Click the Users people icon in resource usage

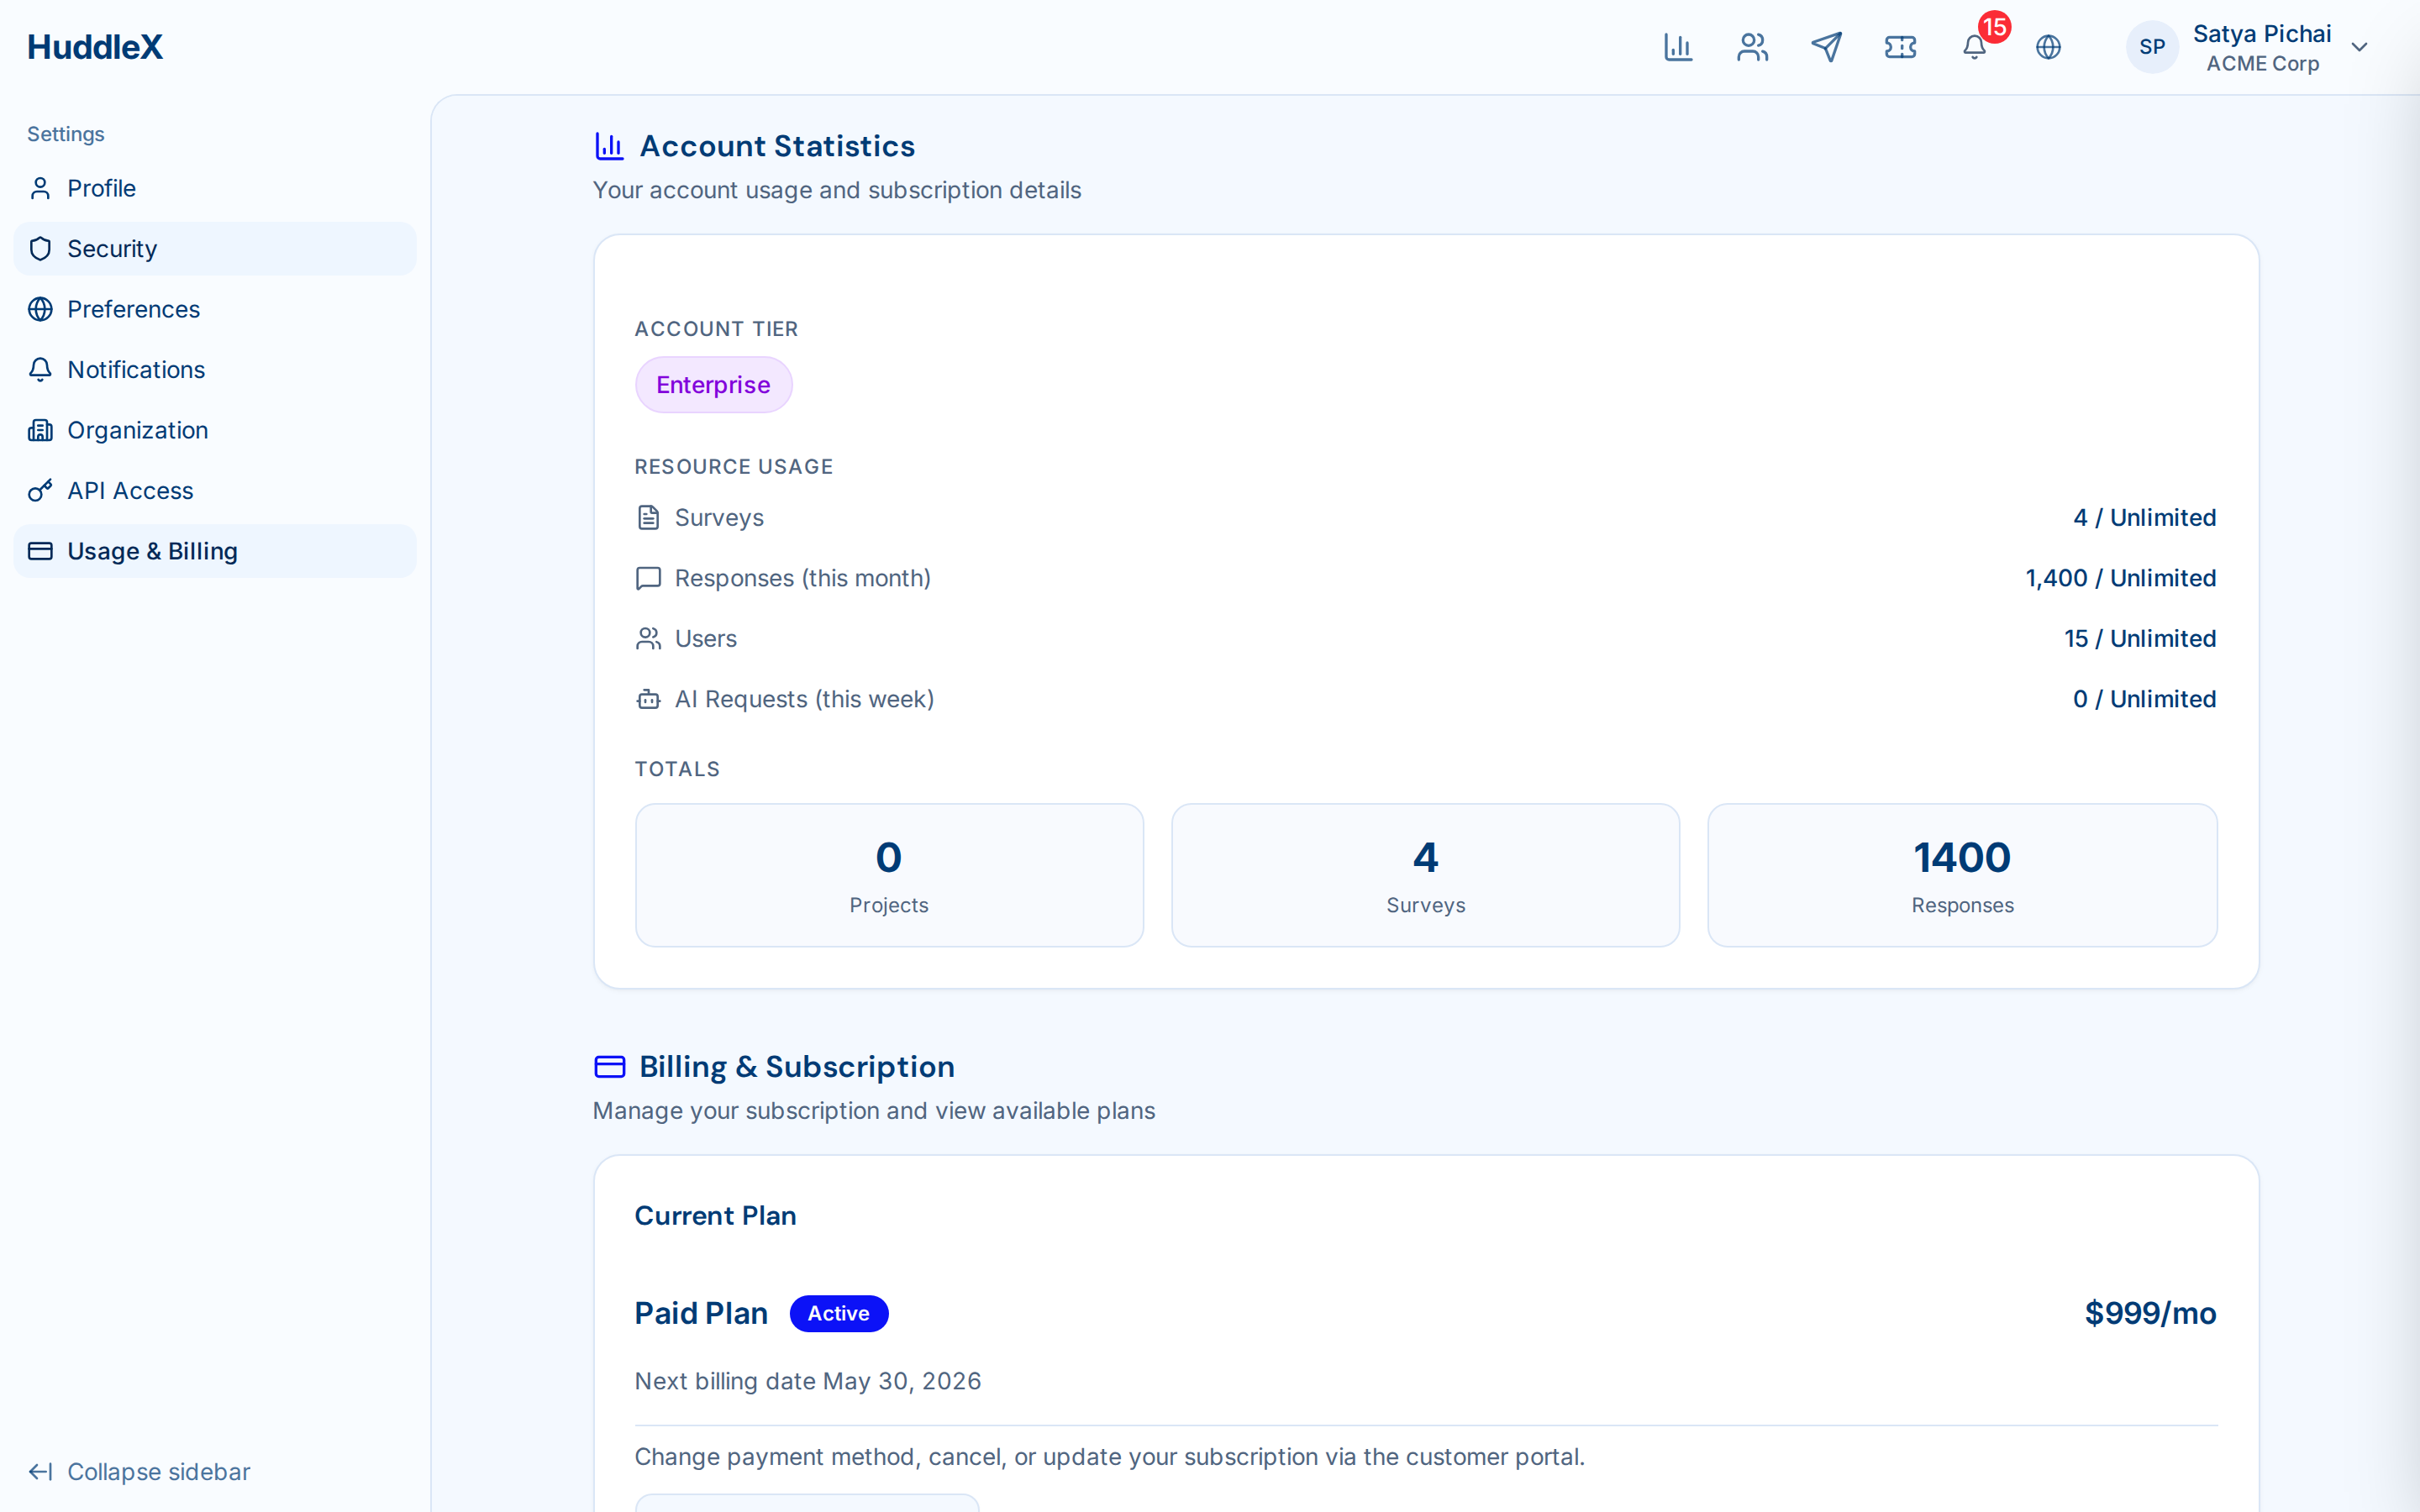[x=648, y=639]
